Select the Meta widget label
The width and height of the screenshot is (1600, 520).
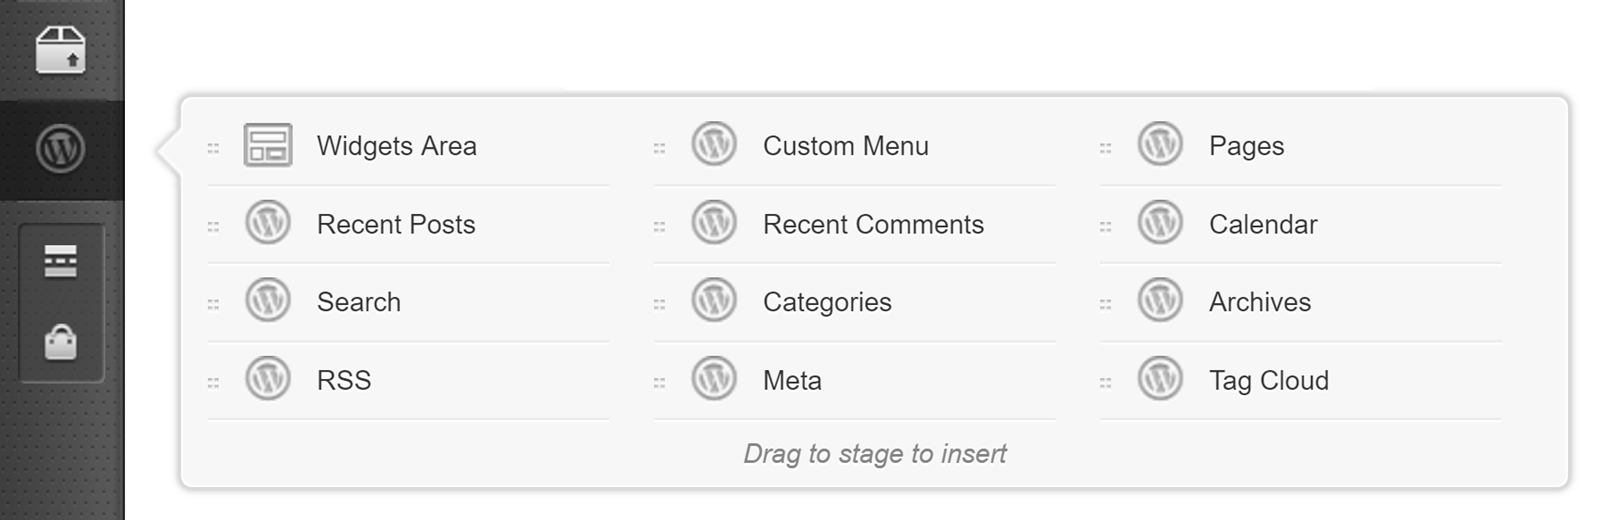(x=791, y=380)
